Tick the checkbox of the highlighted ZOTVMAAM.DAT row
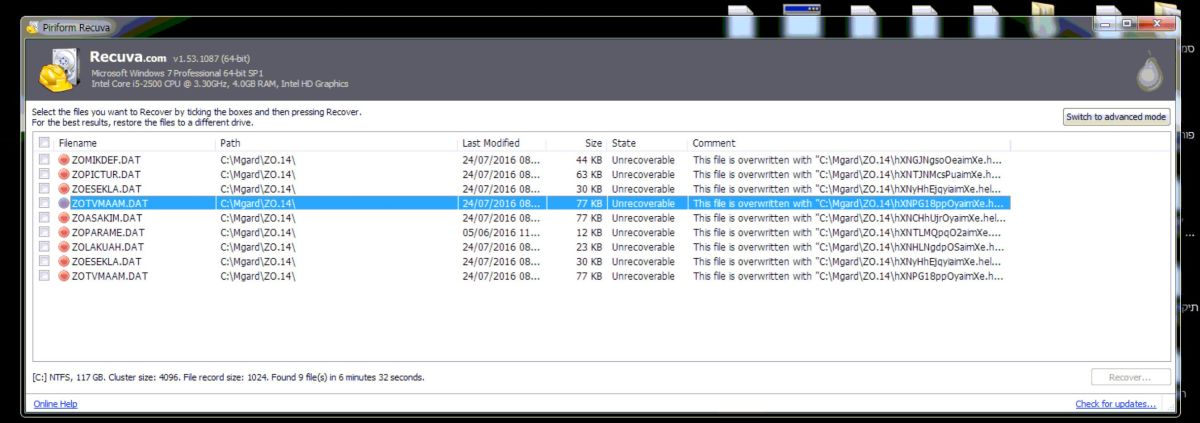Viewport: 1200px width, 423px height. pos(44,203)
